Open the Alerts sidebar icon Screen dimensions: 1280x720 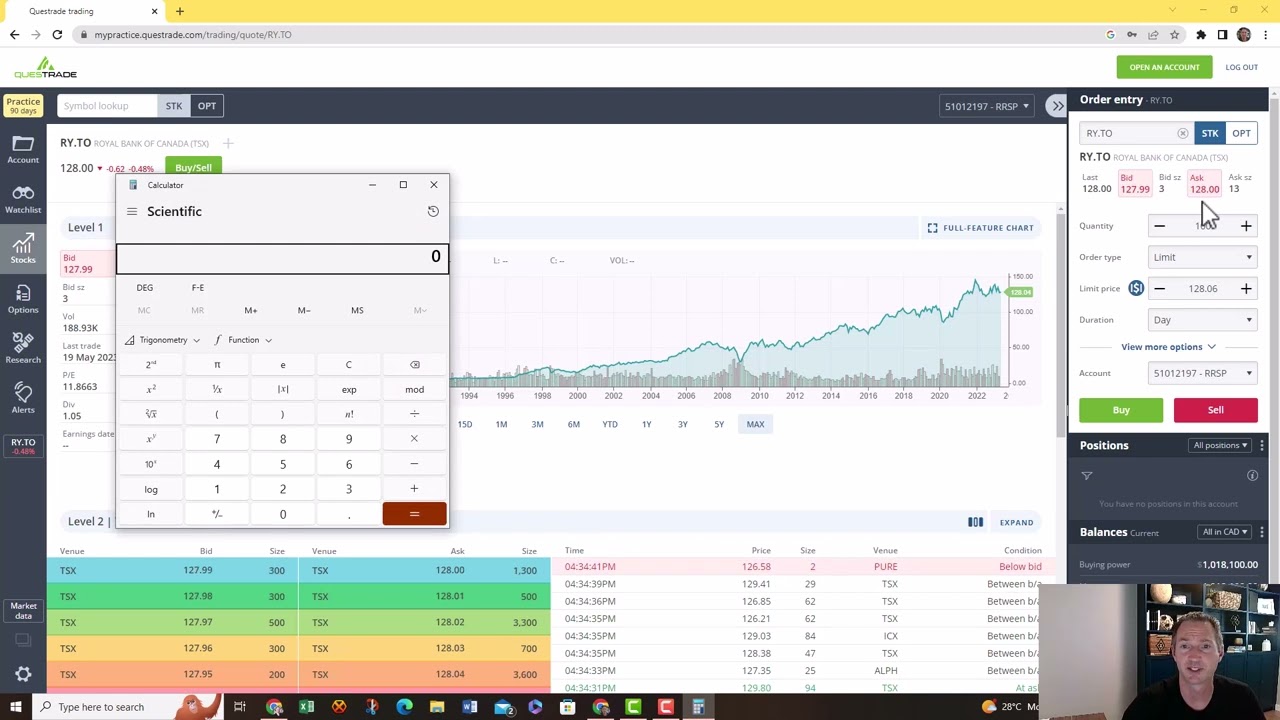click(x=23, y=398)
